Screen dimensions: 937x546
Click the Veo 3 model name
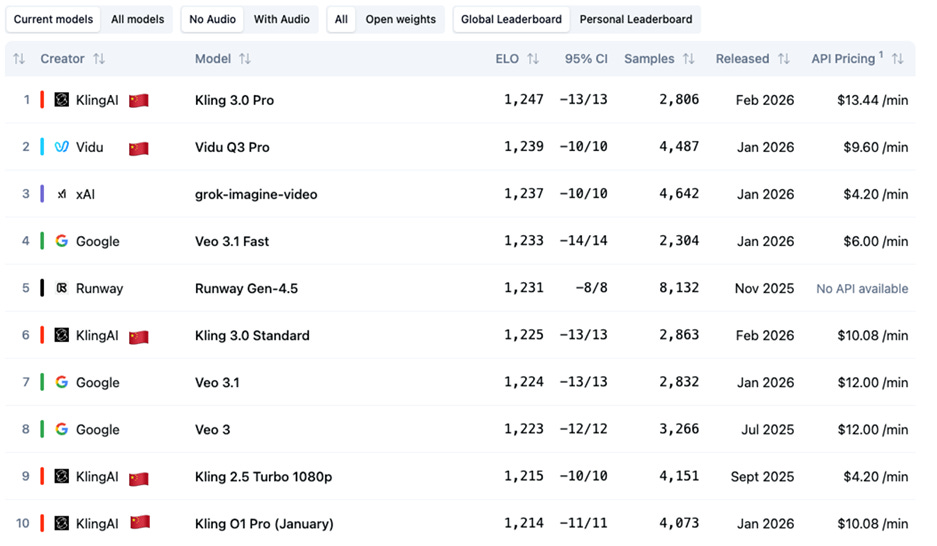coord(212,429)
